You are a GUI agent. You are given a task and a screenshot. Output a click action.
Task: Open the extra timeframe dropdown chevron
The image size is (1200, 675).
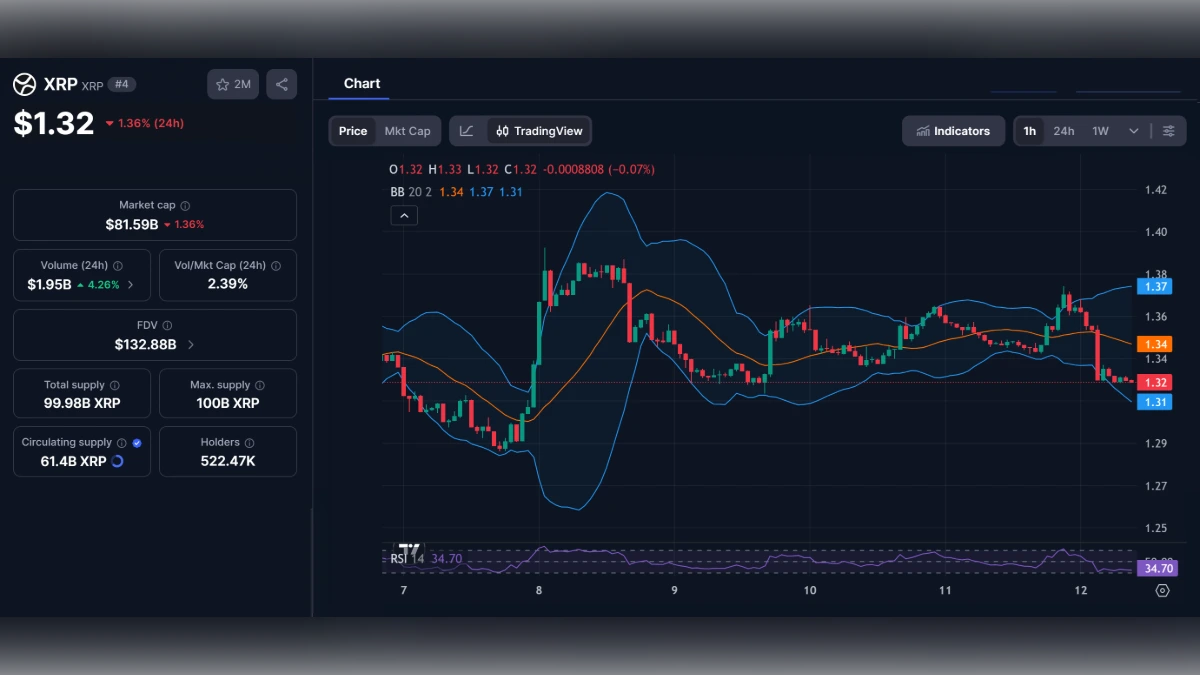pos(1133,131)
